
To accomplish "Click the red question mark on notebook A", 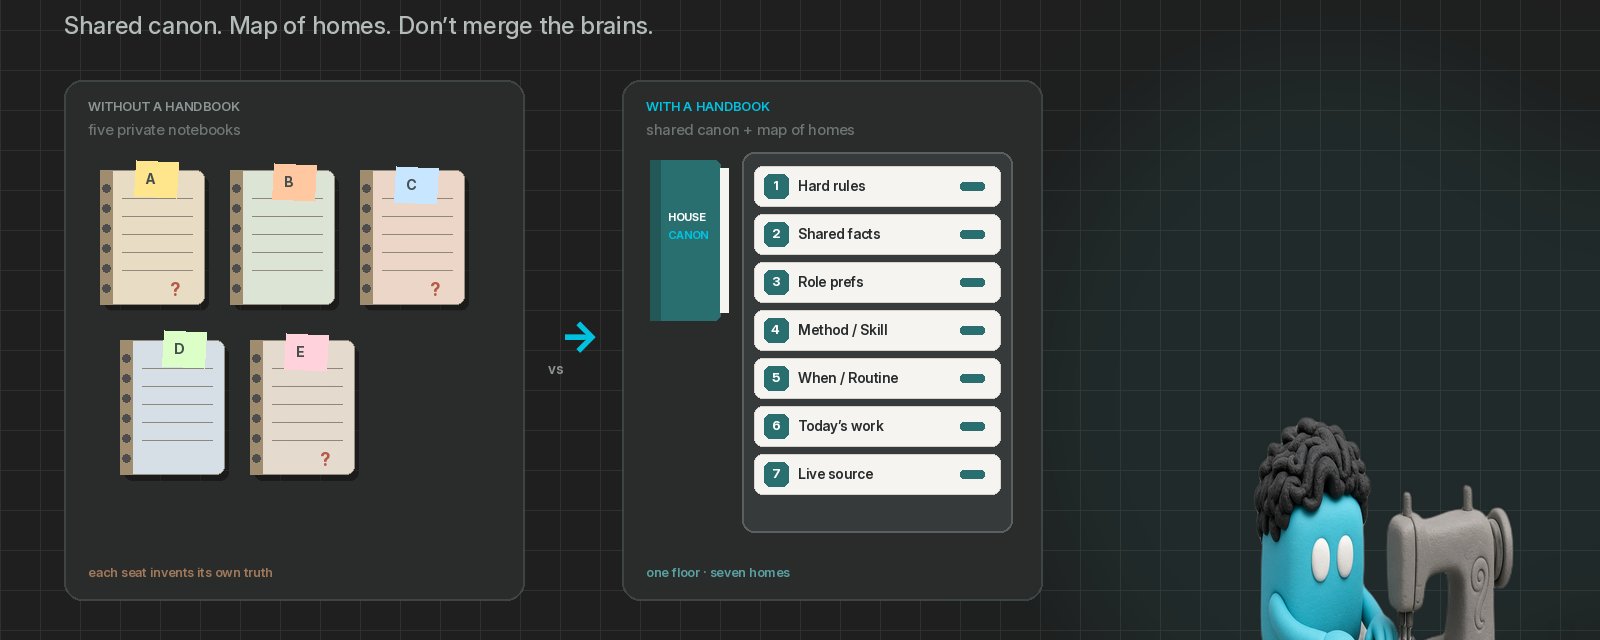I will 175,289.
